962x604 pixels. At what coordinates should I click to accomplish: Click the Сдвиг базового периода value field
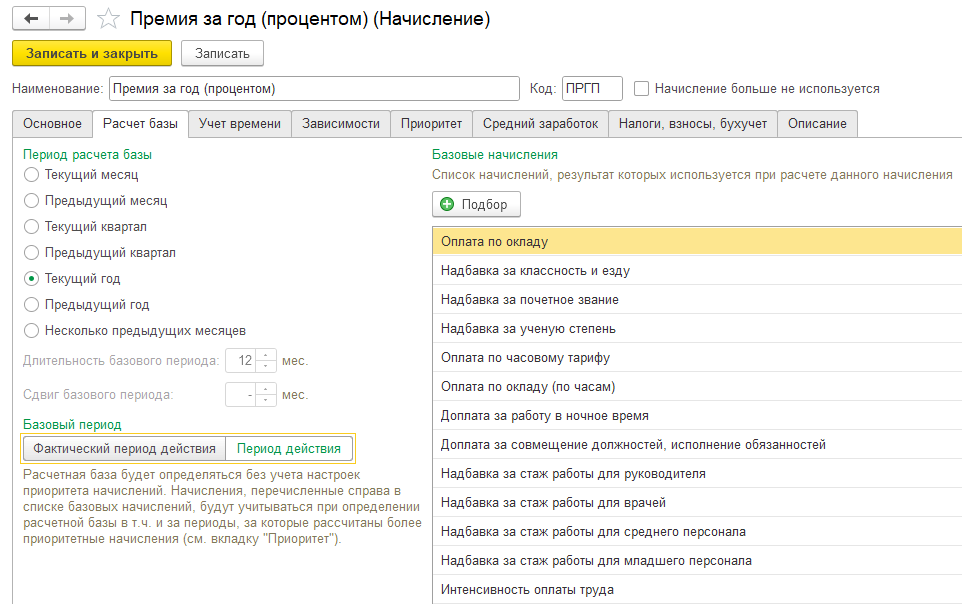(241, 395)
